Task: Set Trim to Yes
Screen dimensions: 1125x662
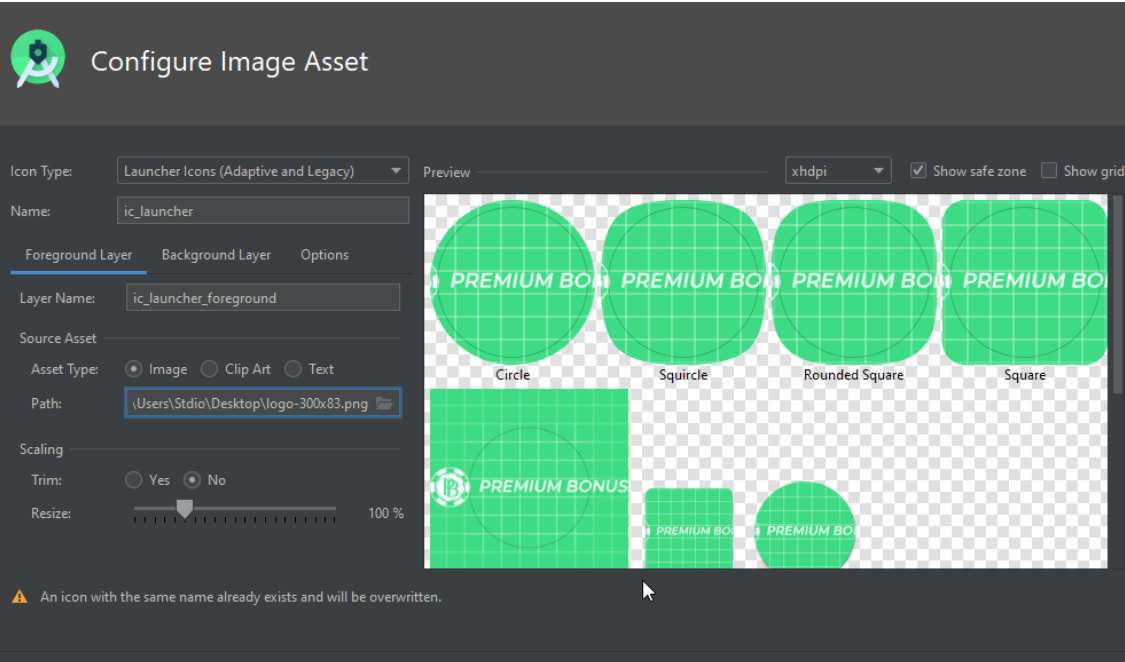Action: [133, 480]
